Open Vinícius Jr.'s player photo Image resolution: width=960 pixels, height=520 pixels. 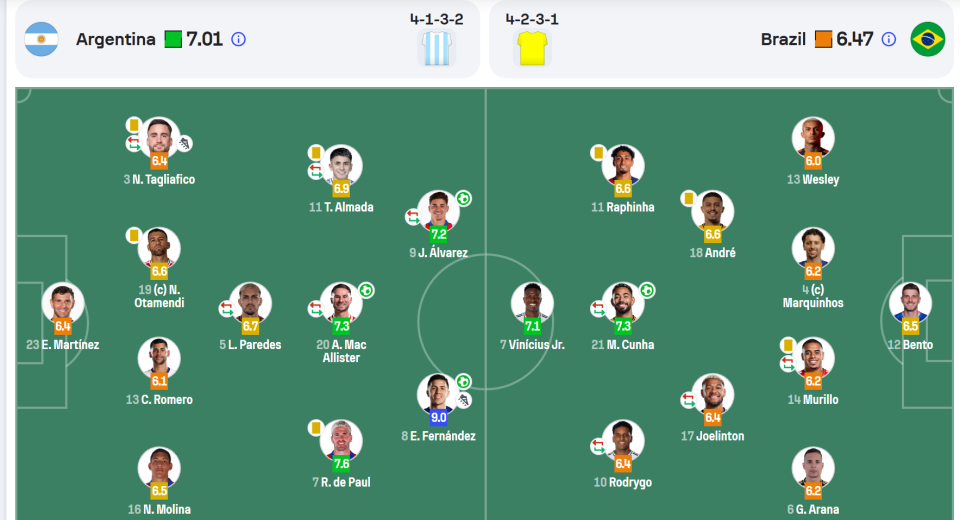[x=532, y=303]
